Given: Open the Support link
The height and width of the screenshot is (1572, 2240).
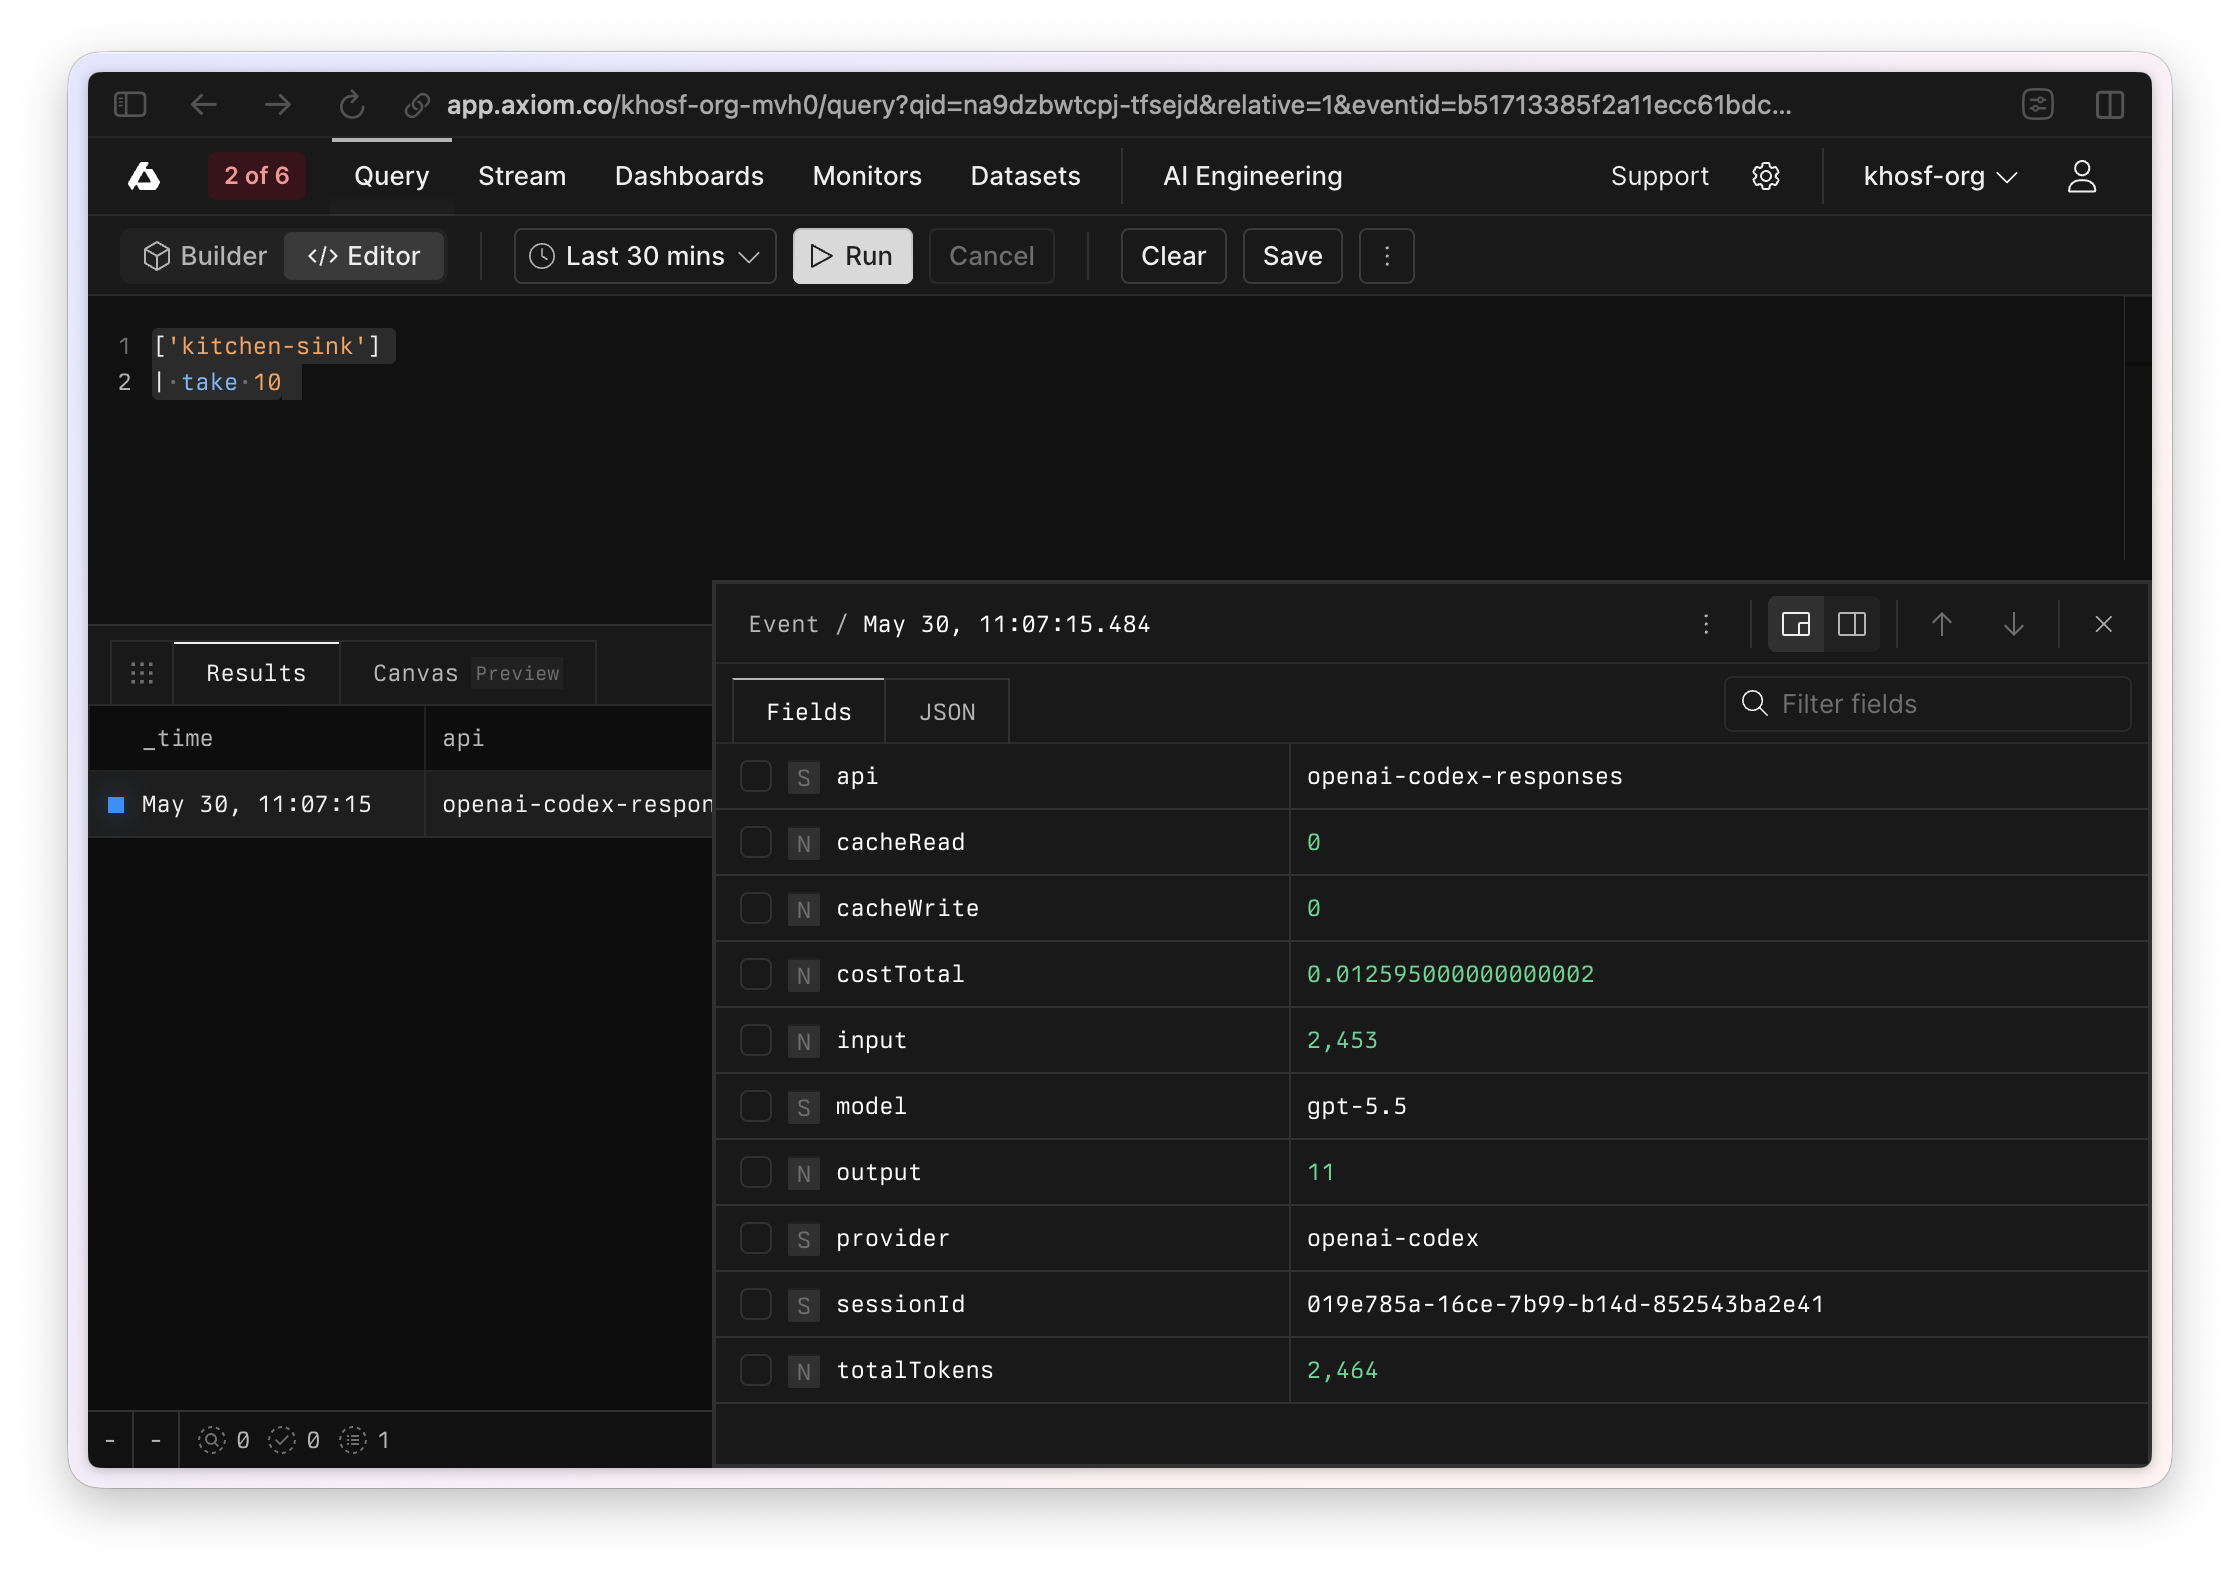Looking at the screenshot, I should [1659, 176].
